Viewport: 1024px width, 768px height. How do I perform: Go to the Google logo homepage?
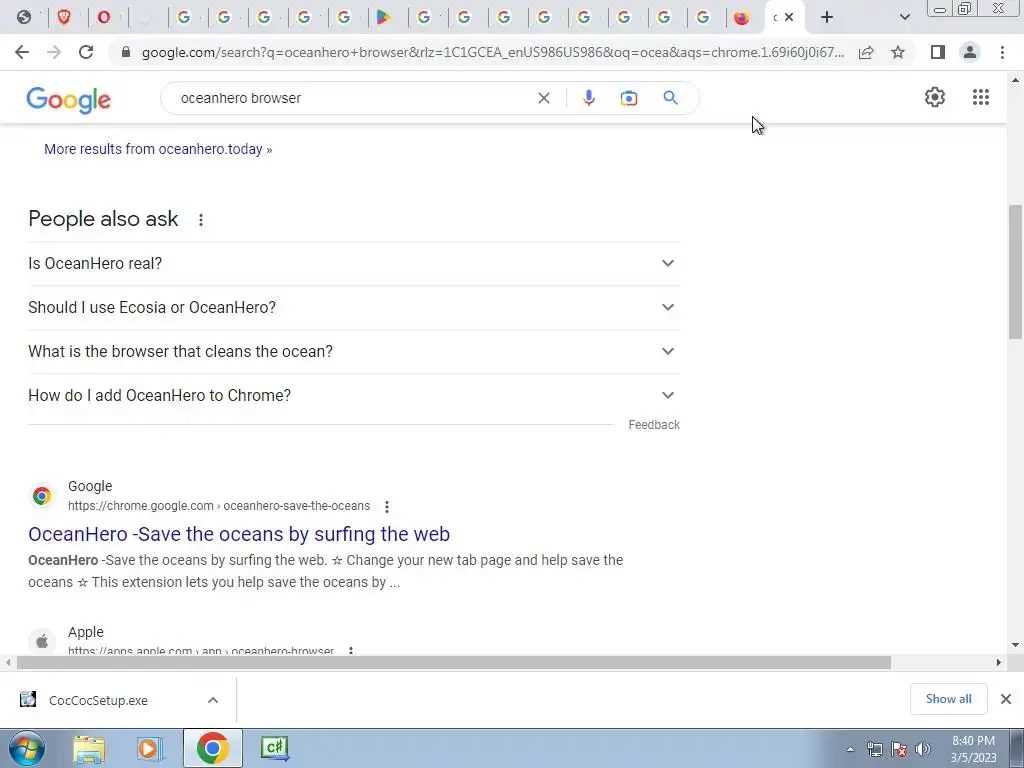click(69, 100)
